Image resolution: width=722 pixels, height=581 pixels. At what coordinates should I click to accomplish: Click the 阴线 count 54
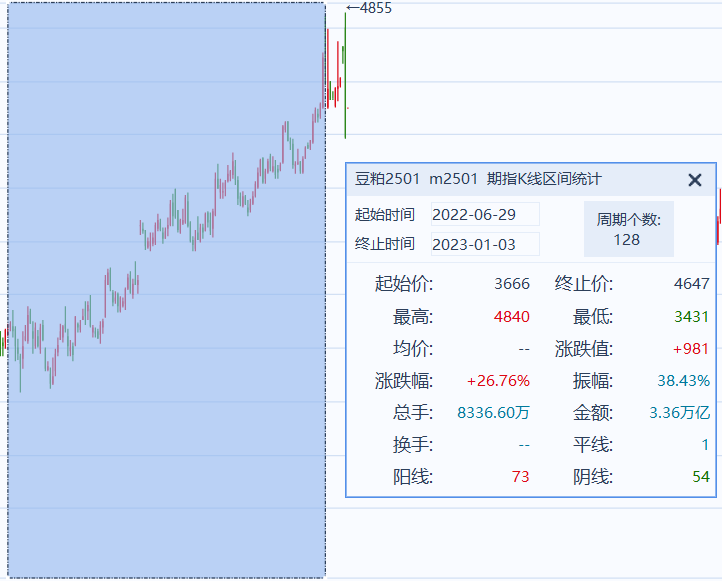point(700,477)
